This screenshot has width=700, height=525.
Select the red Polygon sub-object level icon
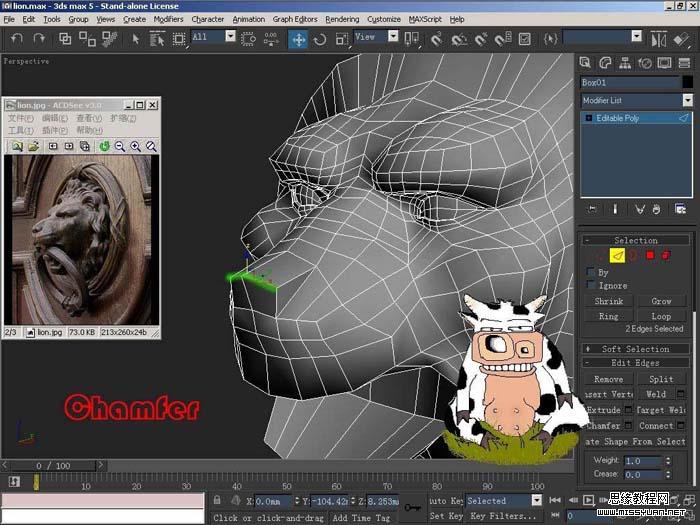pos(650,255)
